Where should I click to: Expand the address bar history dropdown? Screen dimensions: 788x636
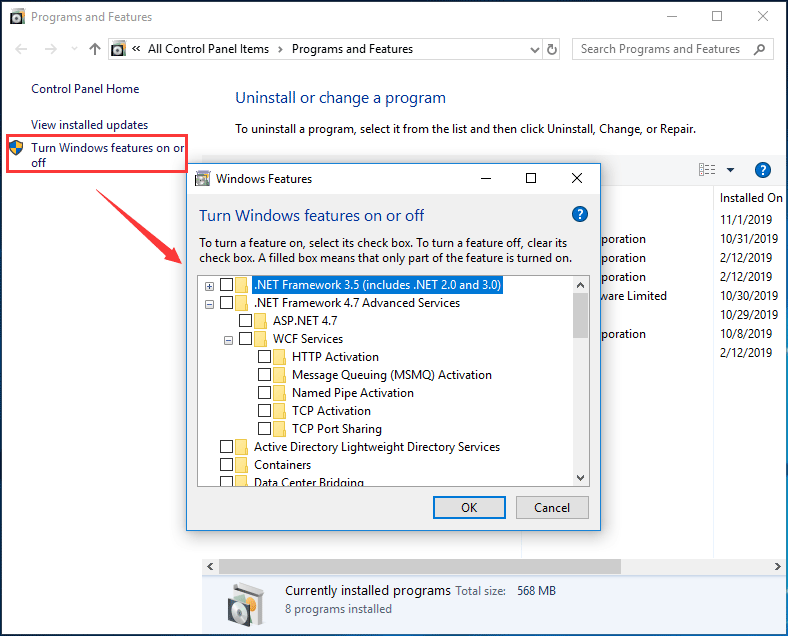point(535,49)
